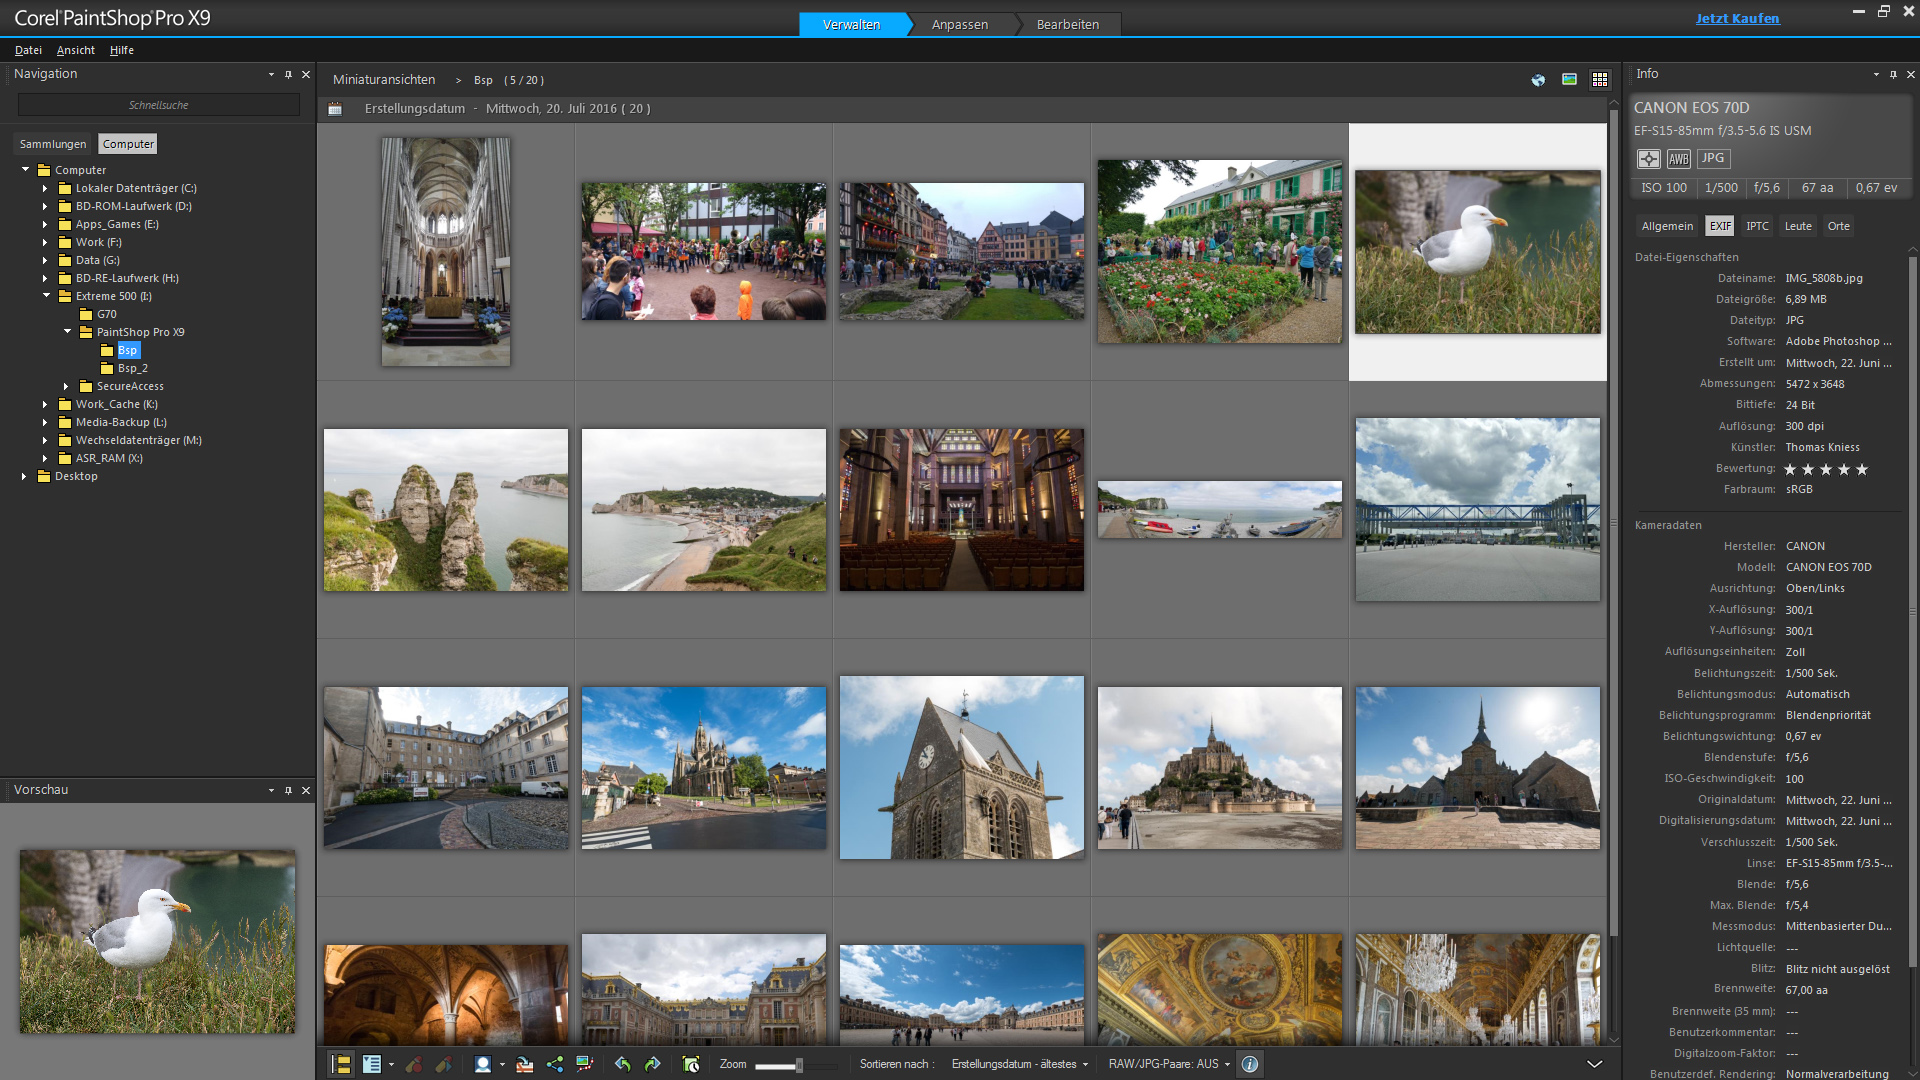Click the JPG format badge
1920x1080 pixels.
coord(1713,159)
